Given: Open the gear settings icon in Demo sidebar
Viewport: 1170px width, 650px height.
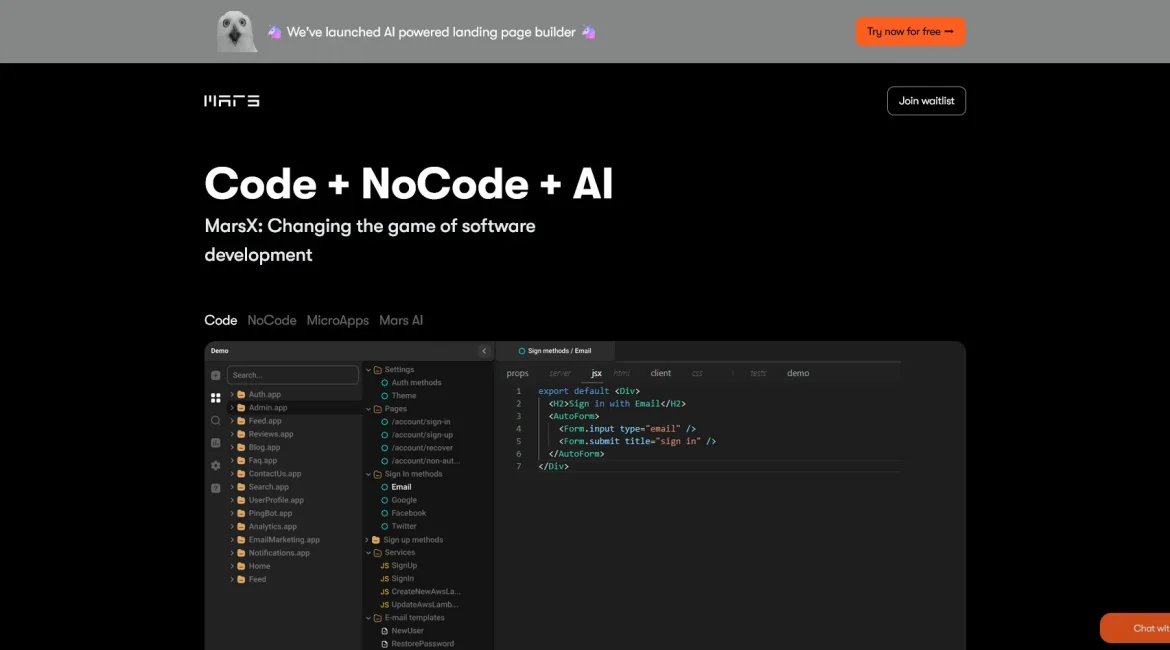Looking at the screenshot, I should 216,466.
